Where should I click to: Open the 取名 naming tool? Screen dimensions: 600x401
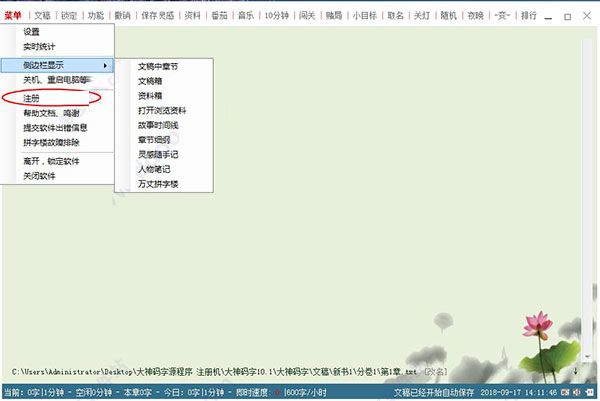point(395,16)
